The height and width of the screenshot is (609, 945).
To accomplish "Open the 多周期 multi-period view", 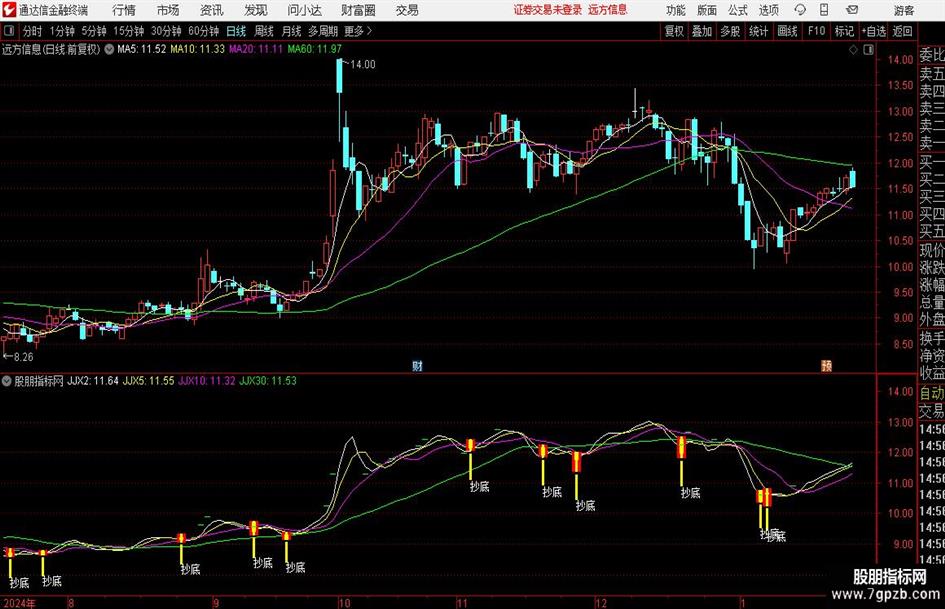I will (323, 31).
